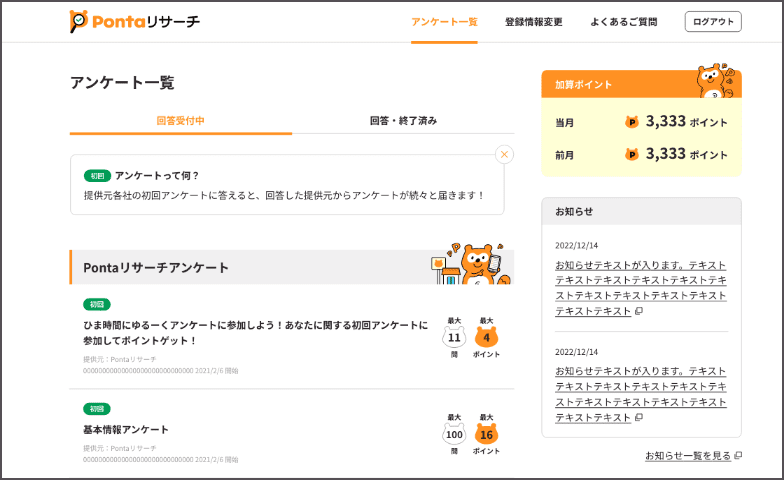The image size is (784, 480).
Task: Click the アンケート一覧 page title
Action: pos(122,82)
